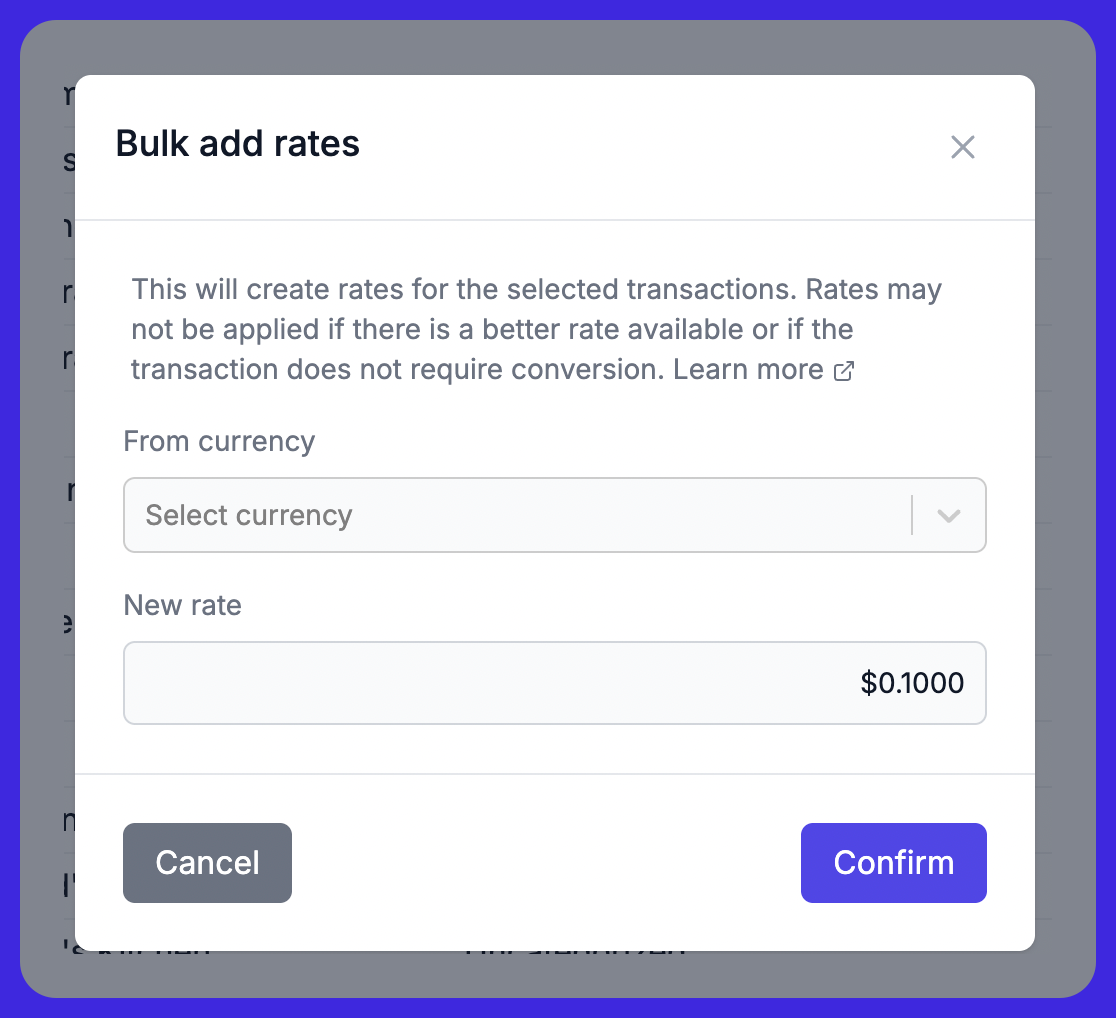
Task: Click the rates description paragraph text
Action: (x=537, y=330)
